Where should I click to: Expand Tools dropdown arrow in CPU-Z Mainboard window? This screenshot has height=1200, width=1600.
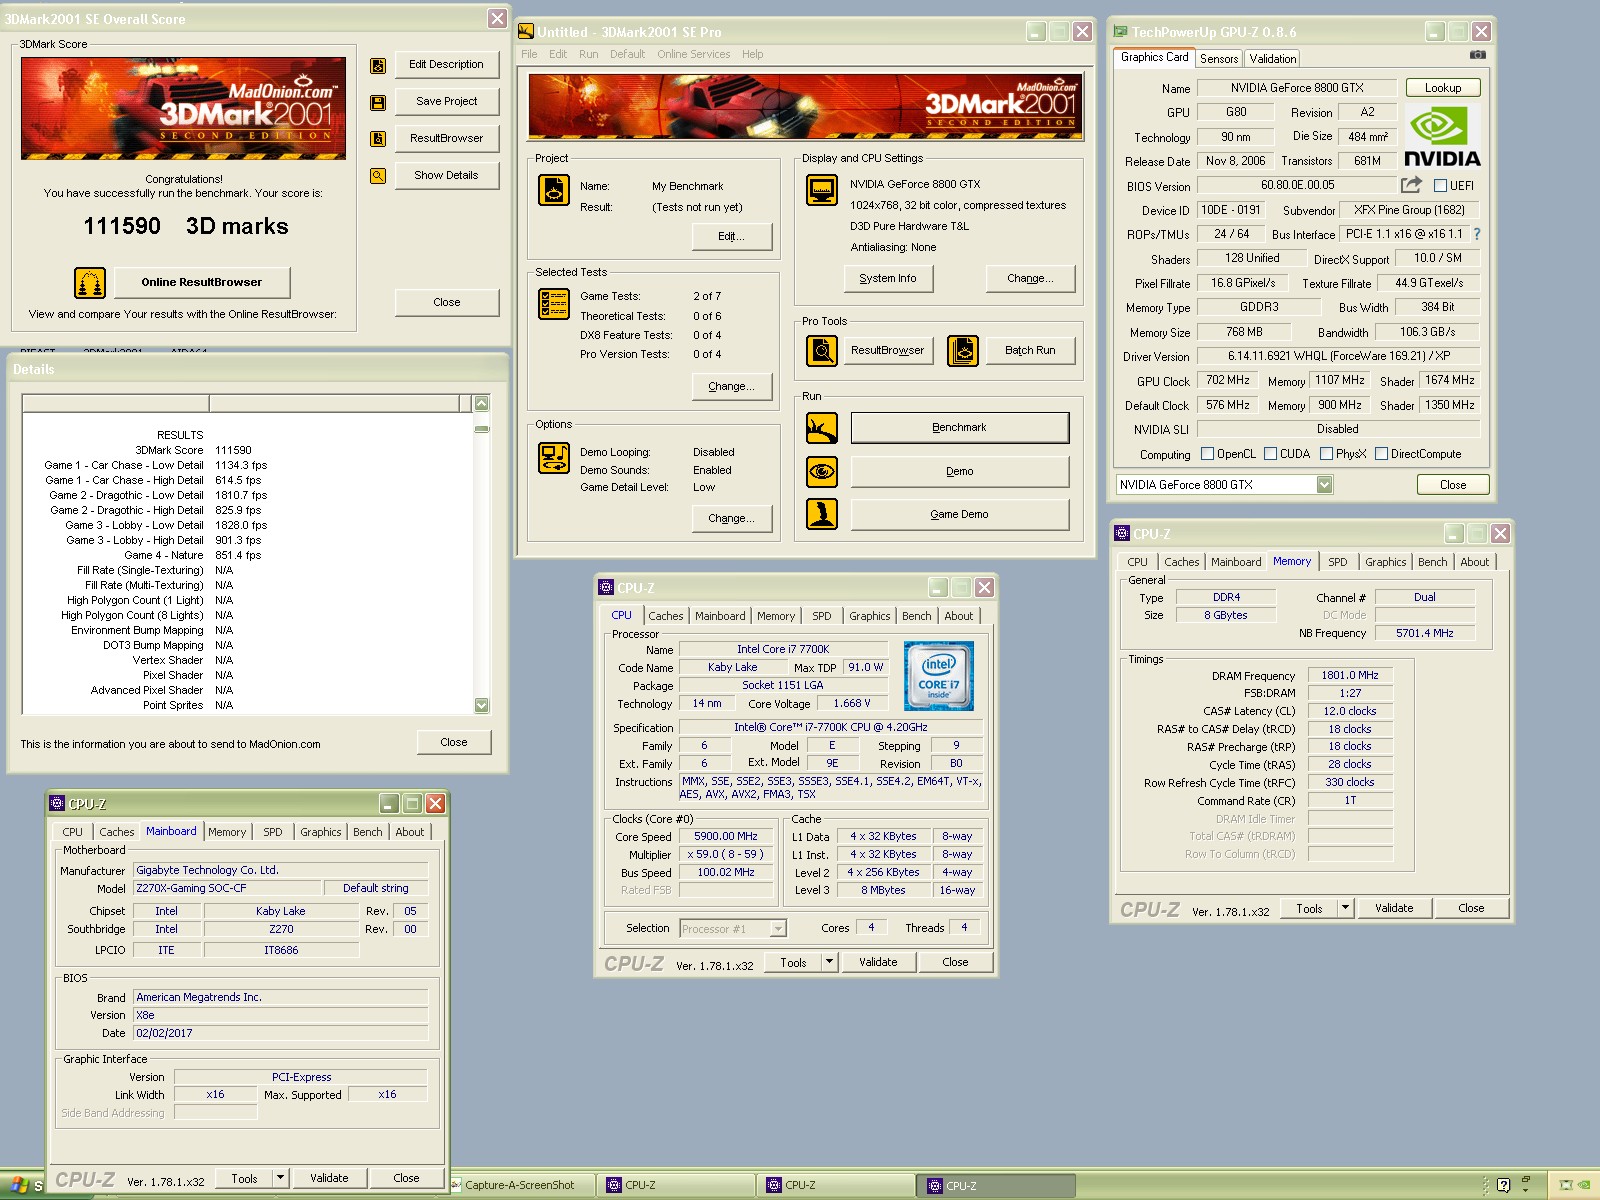click(x=280, y=1178)
